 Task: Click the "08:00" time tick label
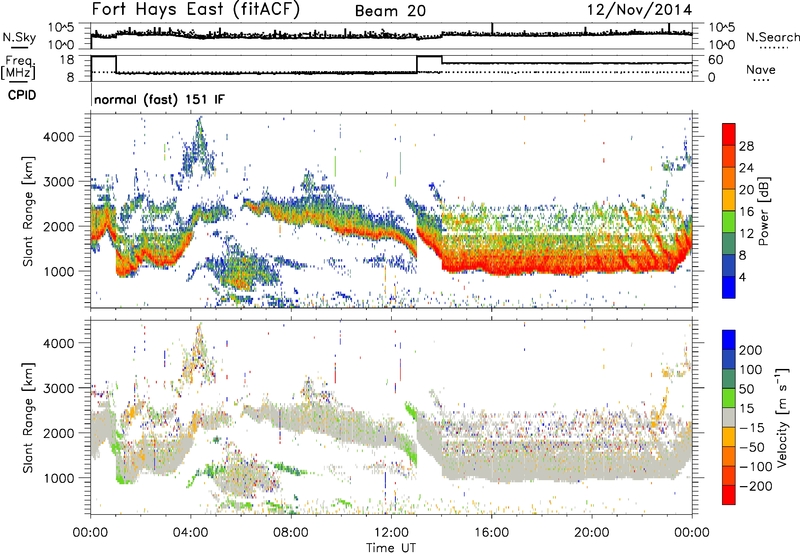tap(291, 533)
